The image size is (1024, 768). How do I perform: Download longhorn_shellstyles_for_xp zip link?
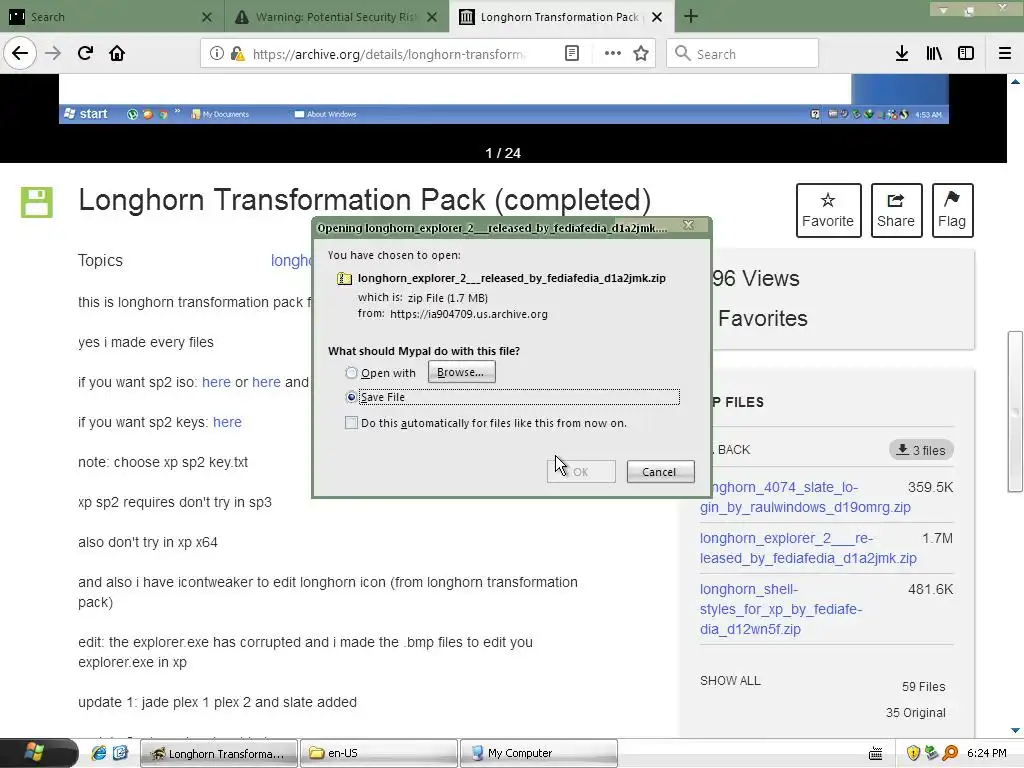[x=781, y=609]
